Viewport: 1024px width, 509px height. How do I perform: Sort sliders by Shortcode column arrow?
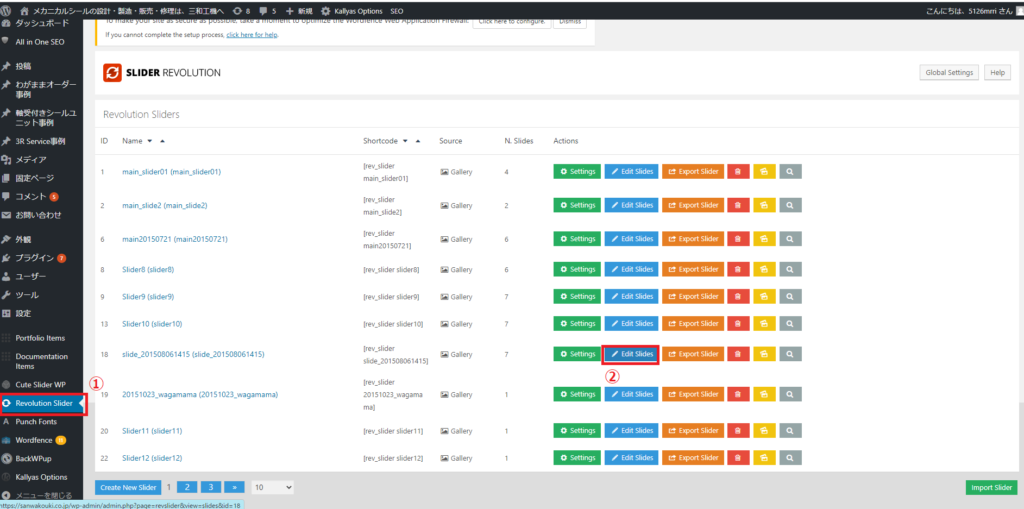pyautogui.click(x=418, y=141)
